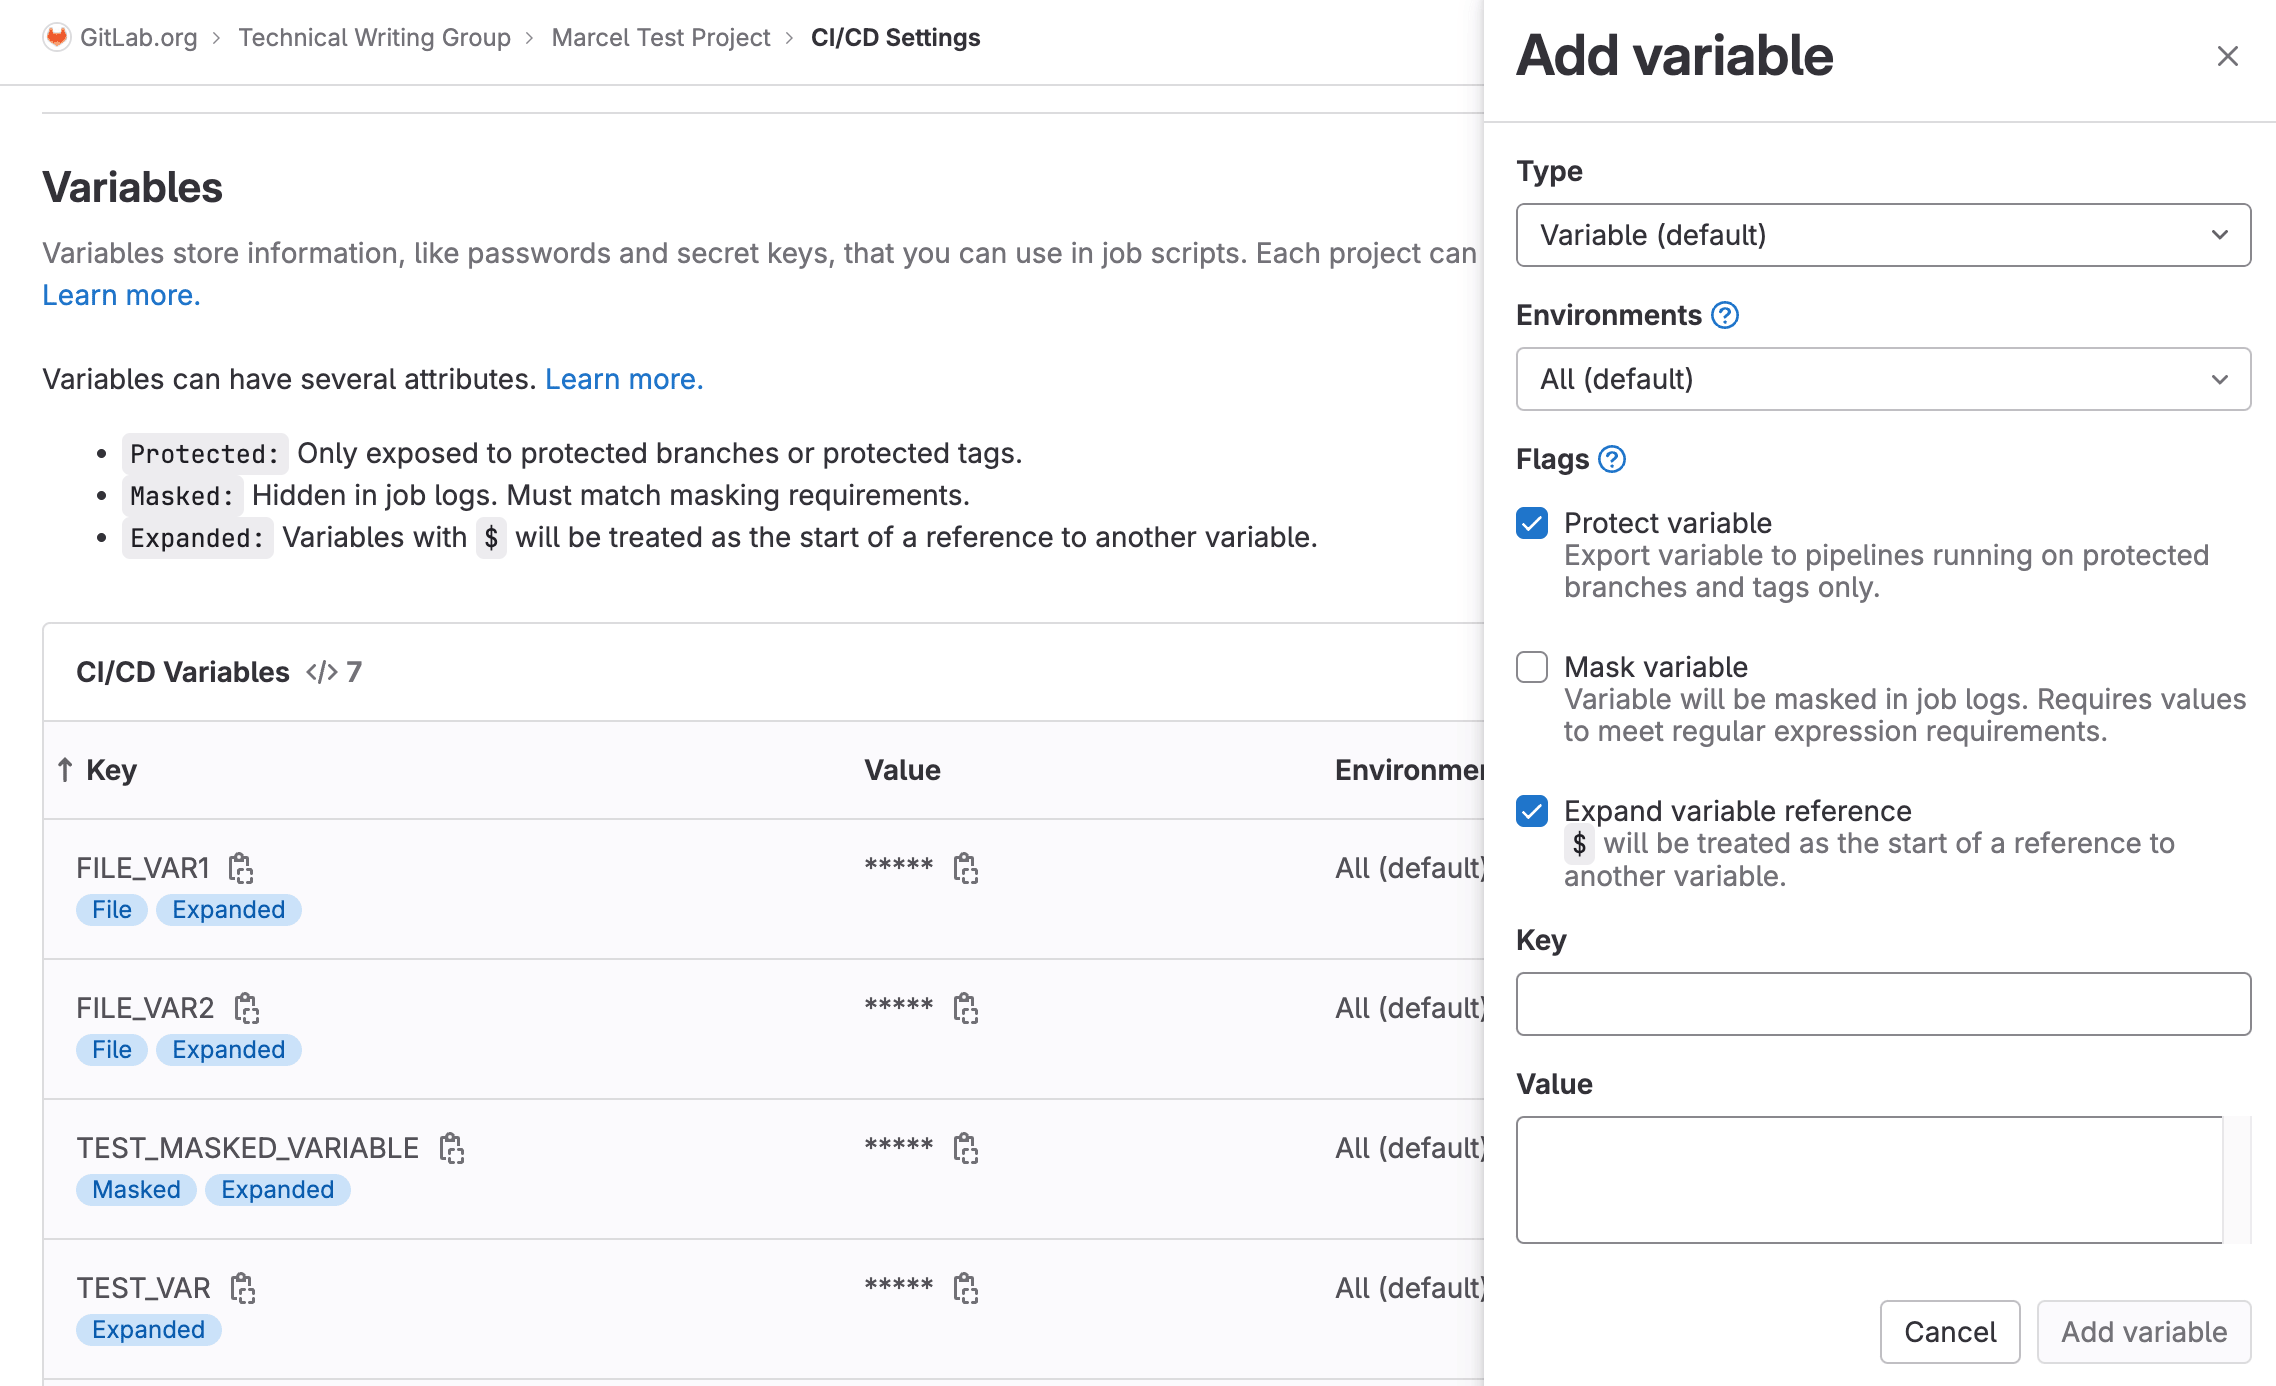Copy the FILE_VAR1 key name
Image resolution: width=2276 pixels, height=1386 pixels.
(x=243, y=868)
